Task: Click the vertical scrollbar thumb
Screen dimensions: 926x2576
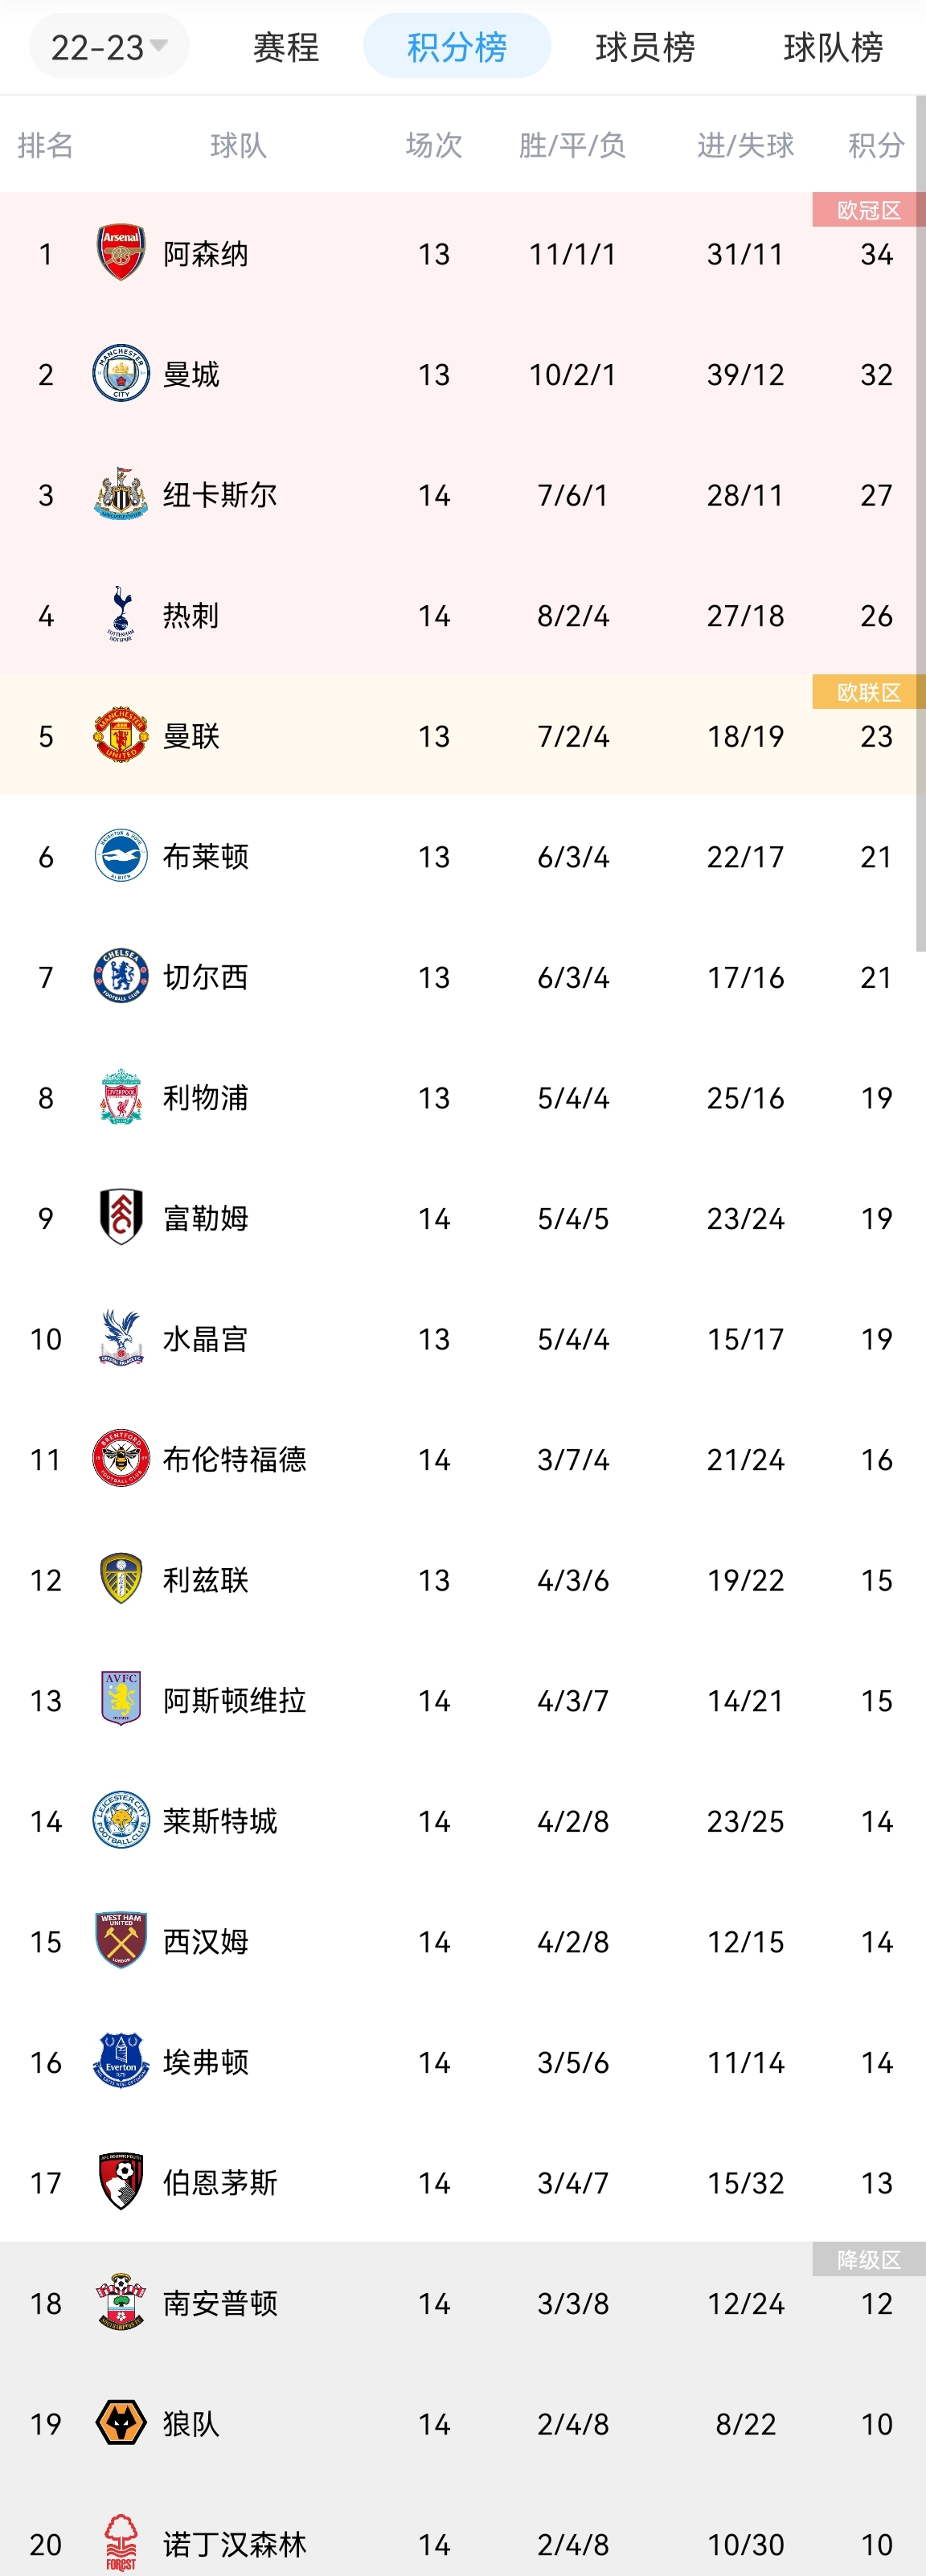Action: 921,523
